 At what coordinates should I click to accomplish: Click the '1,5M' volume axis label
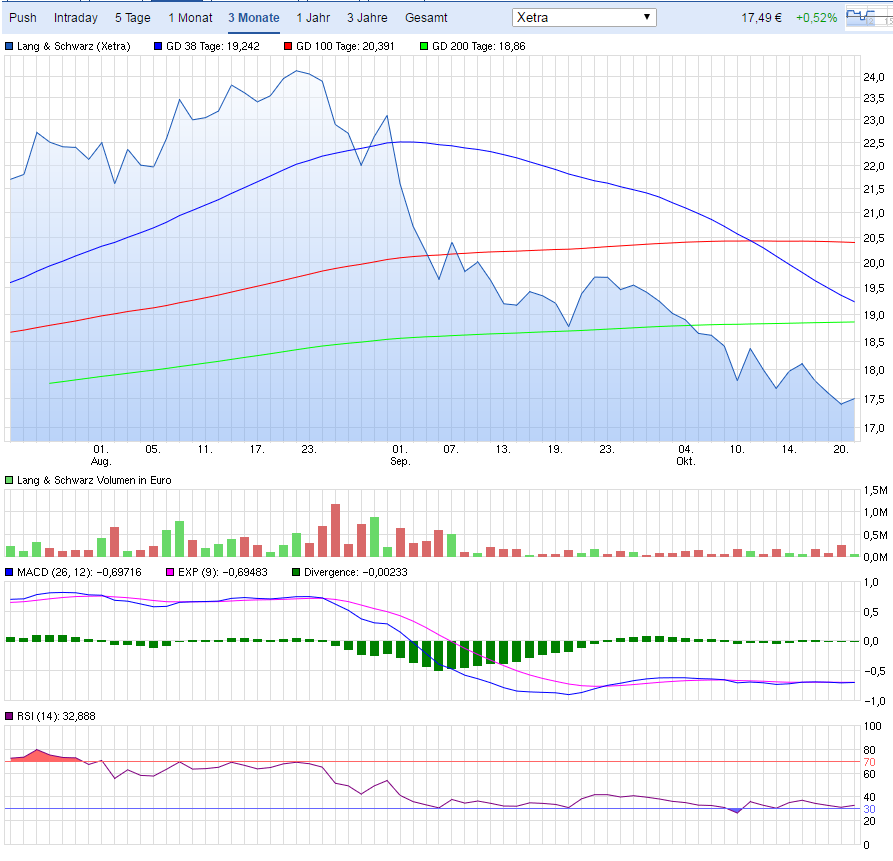pyautogui.click(x=875, y=490)
